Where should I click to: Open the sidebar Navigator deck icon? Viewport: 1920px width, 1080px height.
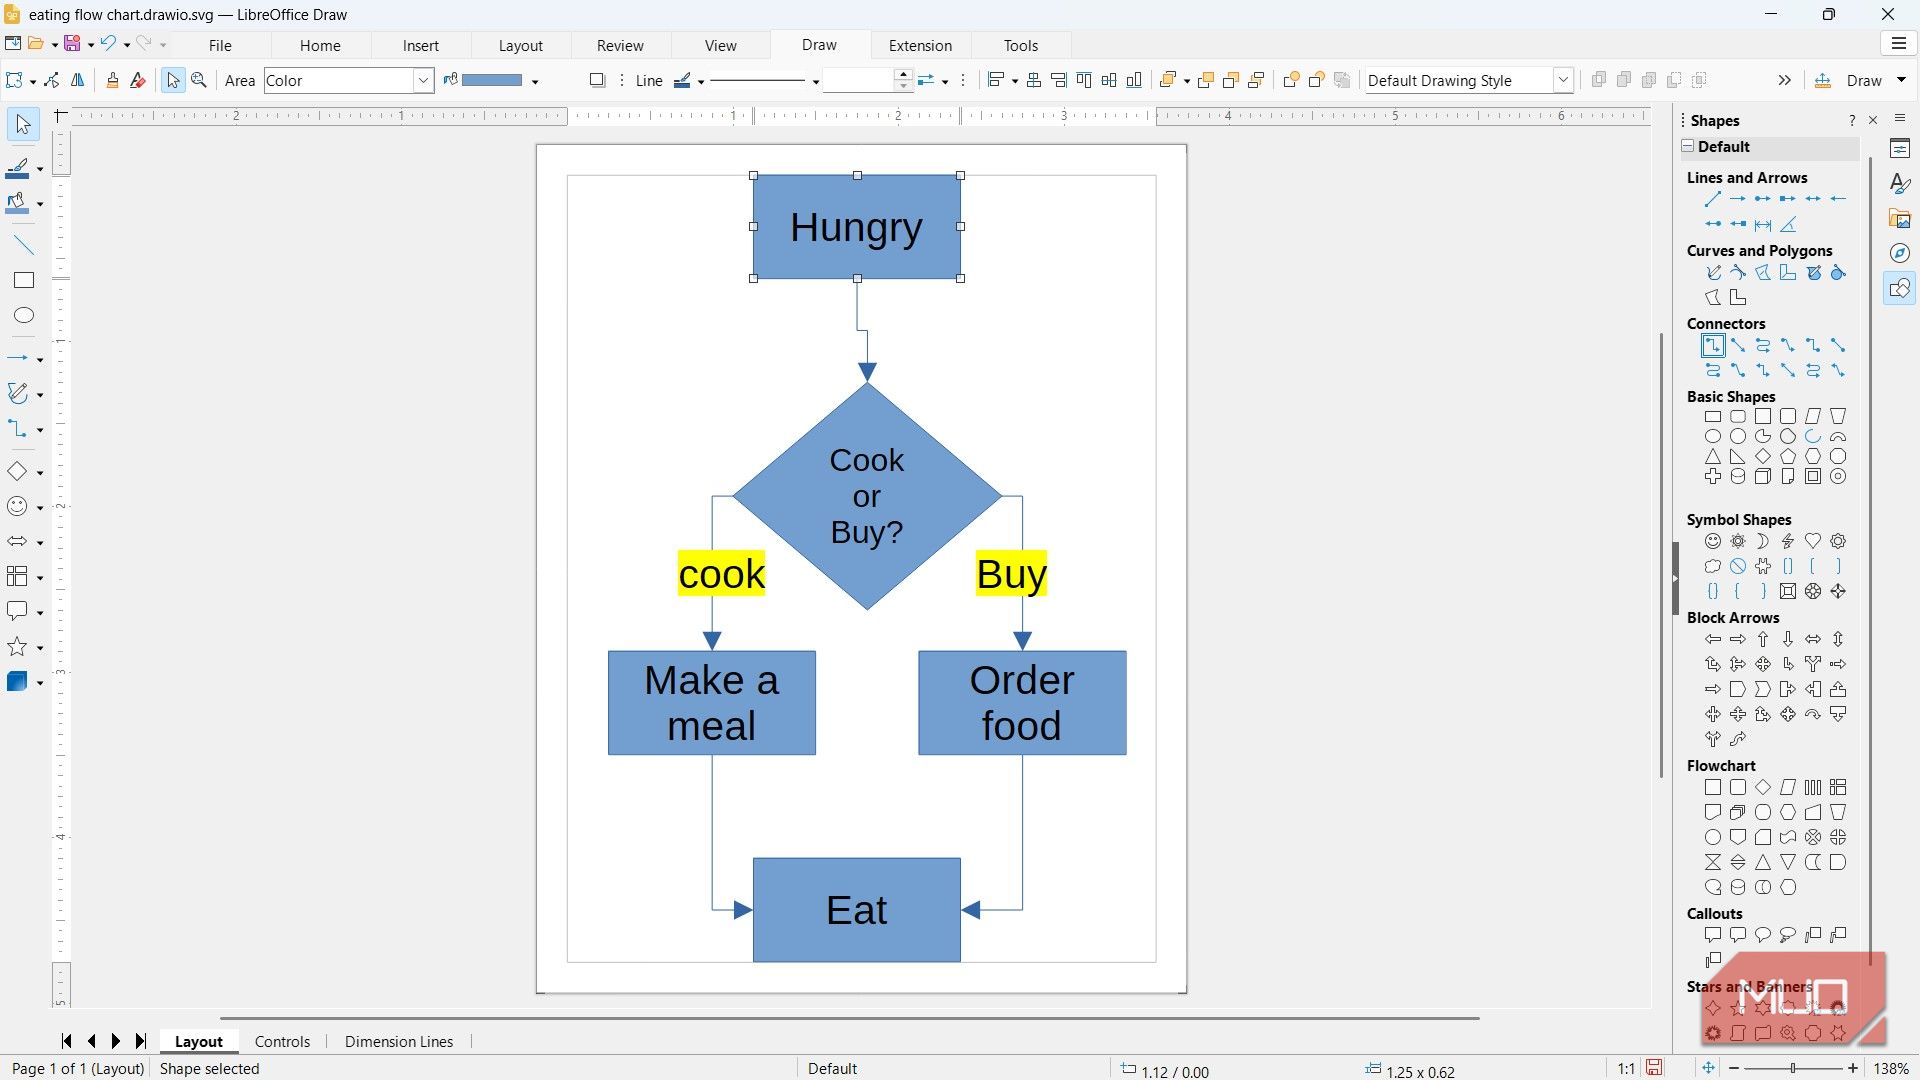tap(1900, 253)
